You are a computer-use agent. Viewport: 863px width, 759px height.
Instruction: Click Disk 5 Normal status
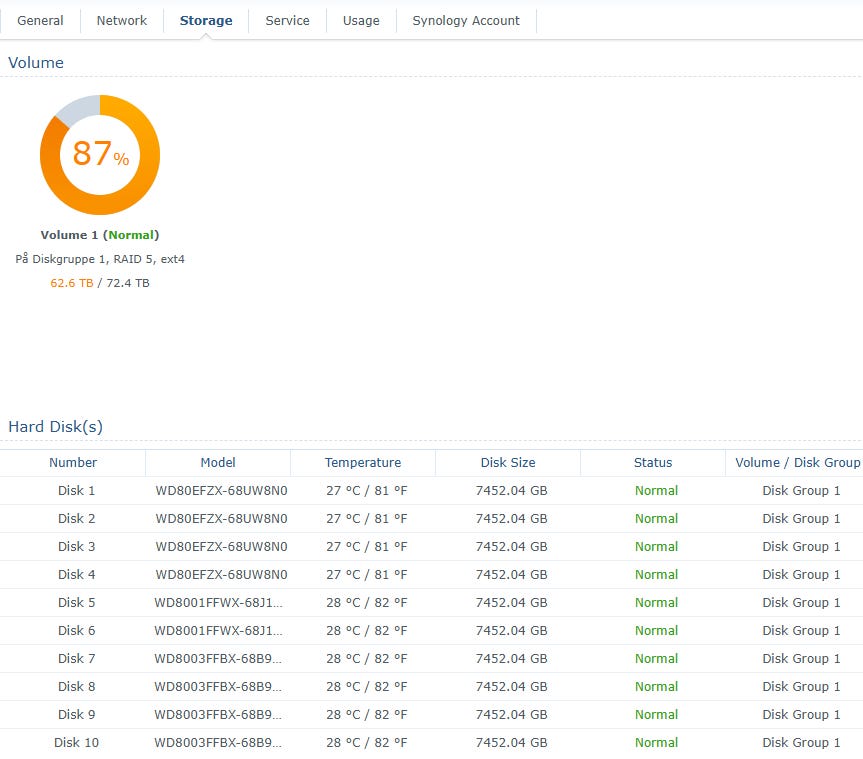656,603
